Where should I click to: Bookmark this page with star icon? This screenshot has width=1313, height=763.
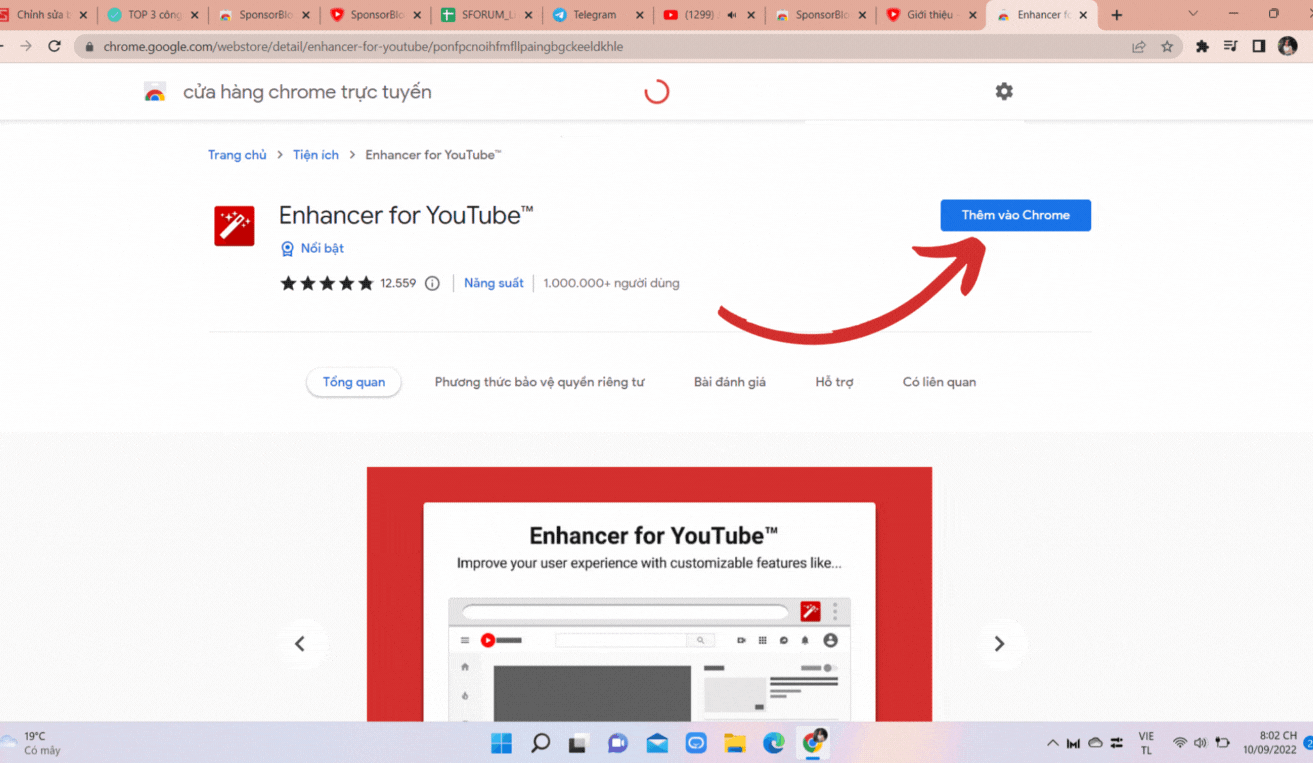click(x=1167, y=46)
